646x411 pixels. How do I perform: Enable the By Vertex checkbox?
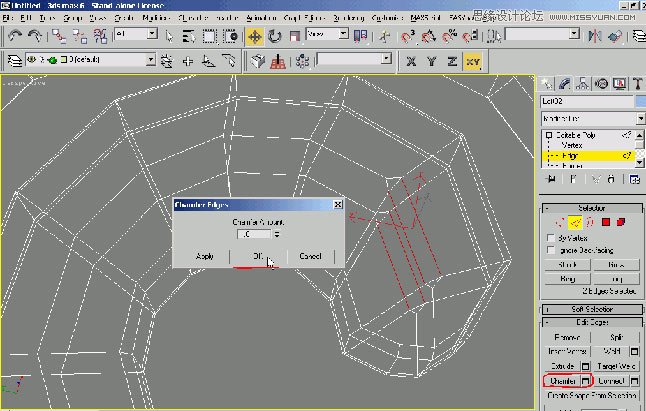tap(552, 238)
